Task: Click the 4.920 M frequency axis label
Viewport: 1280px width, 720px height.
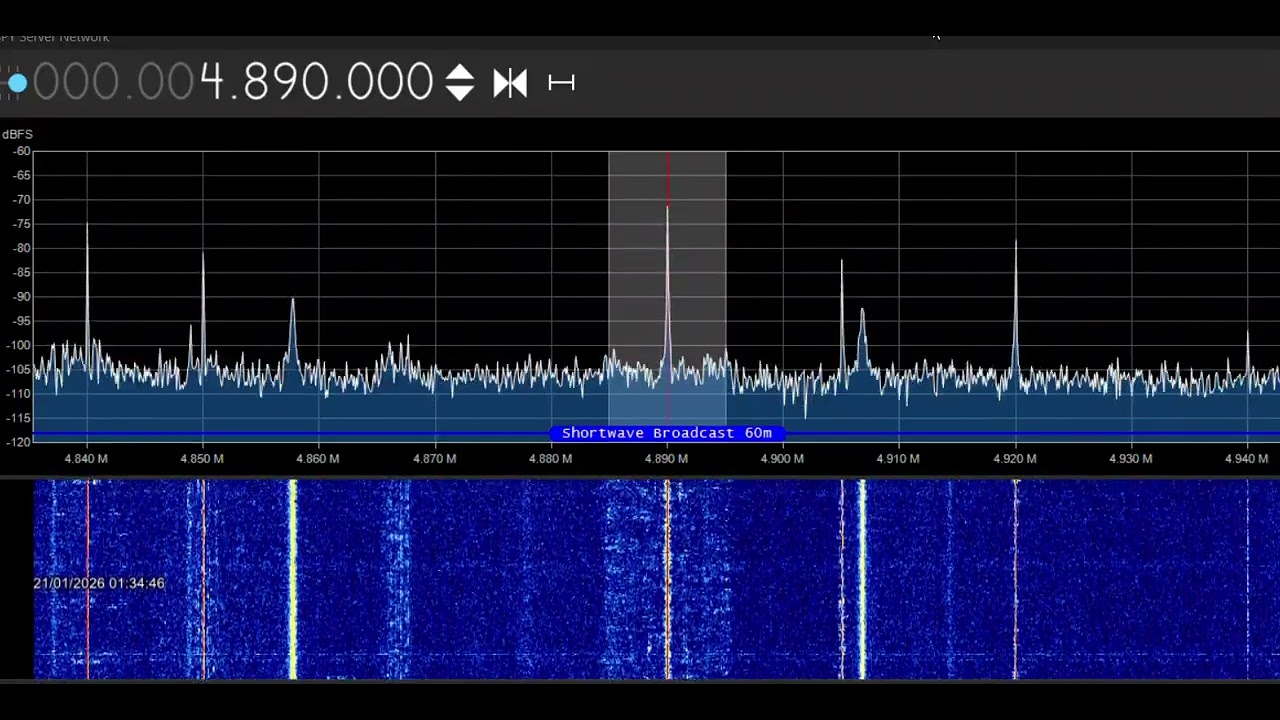Action: [x=1014, y=459]
